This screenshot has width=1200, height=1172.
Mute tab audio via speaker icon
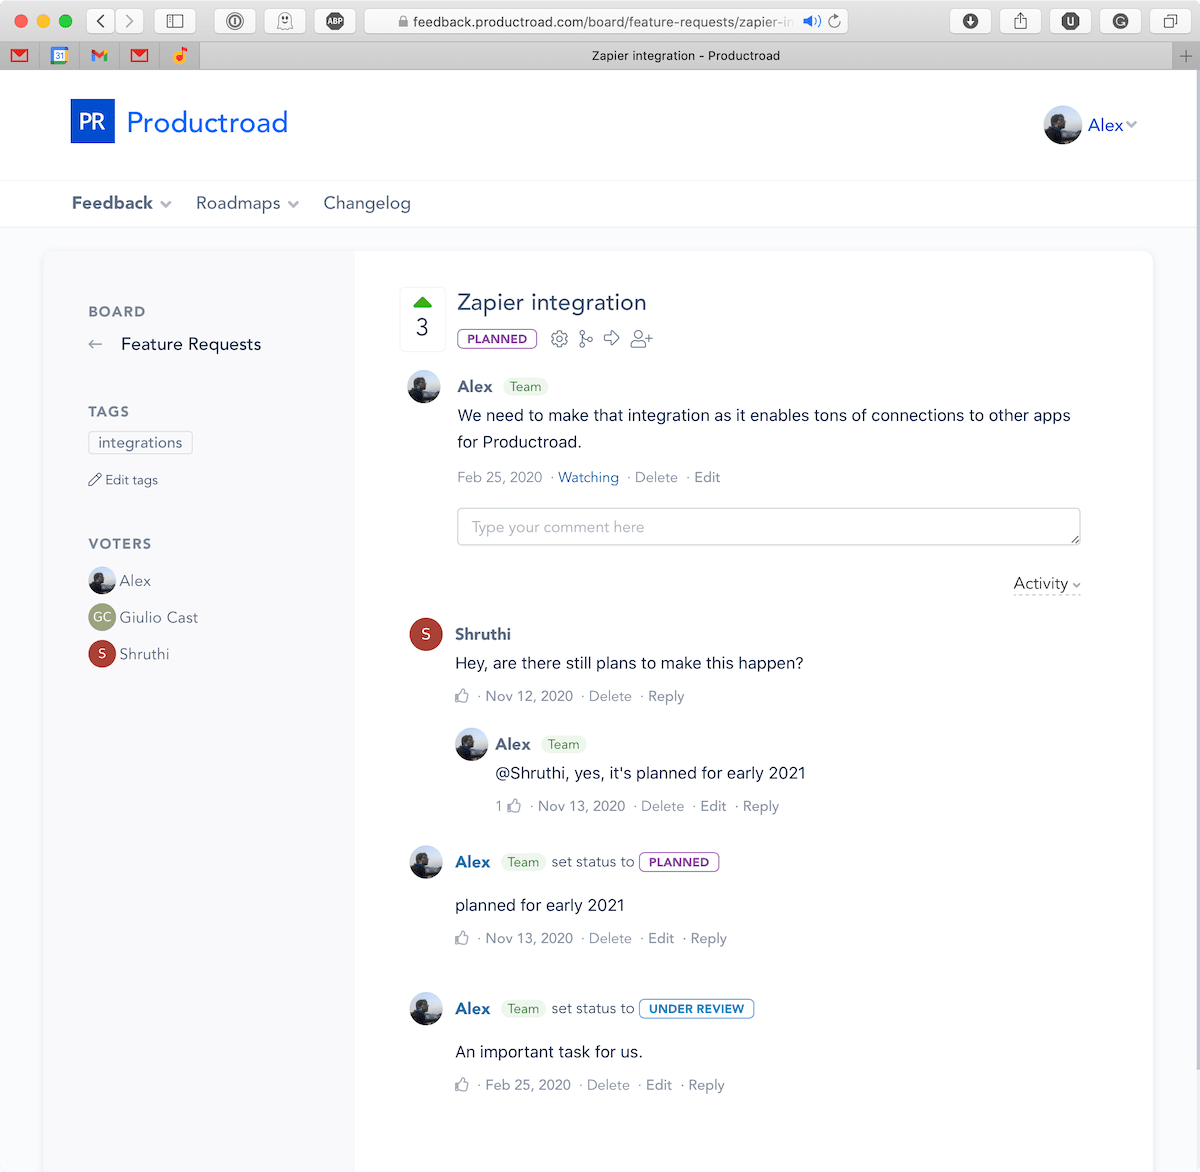tap(811, 21)
